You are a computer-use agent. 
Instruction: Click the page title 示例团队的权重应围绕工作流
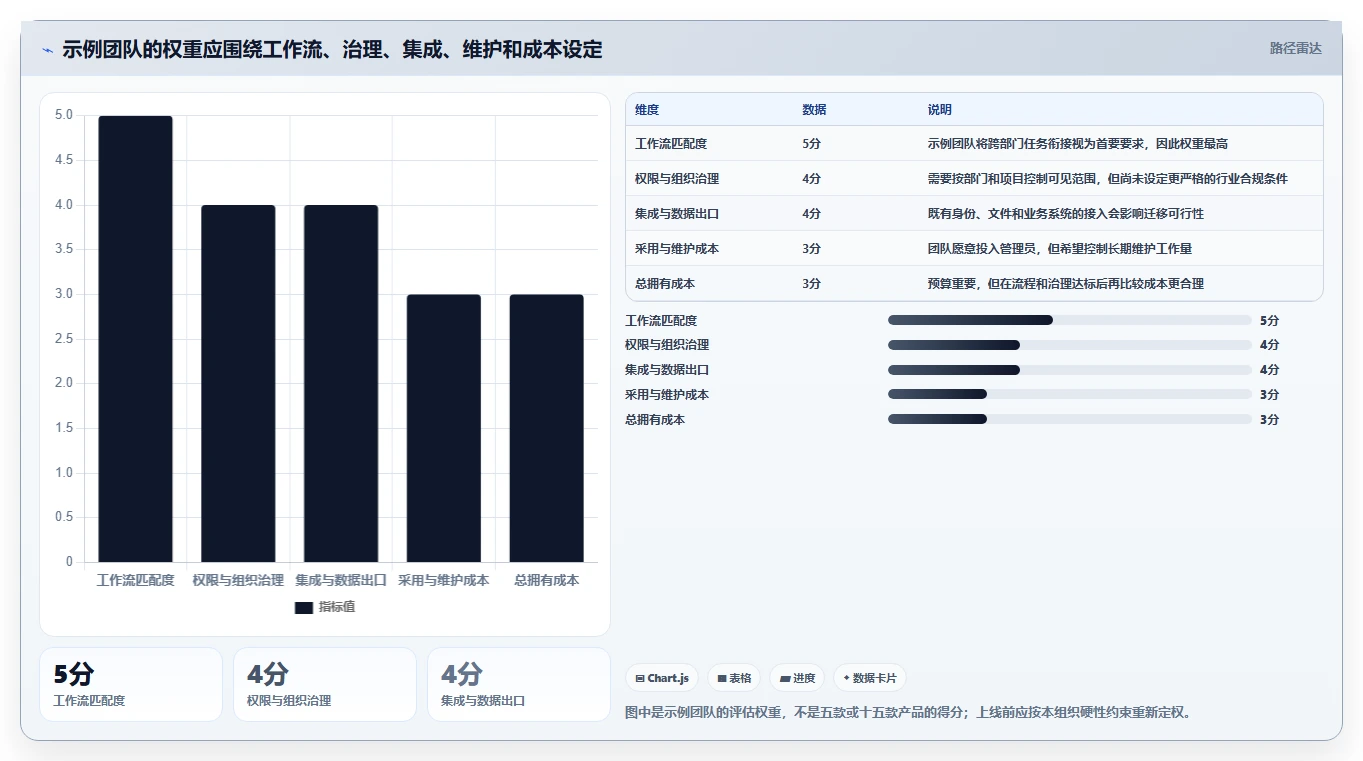click(x=333, y=49)
